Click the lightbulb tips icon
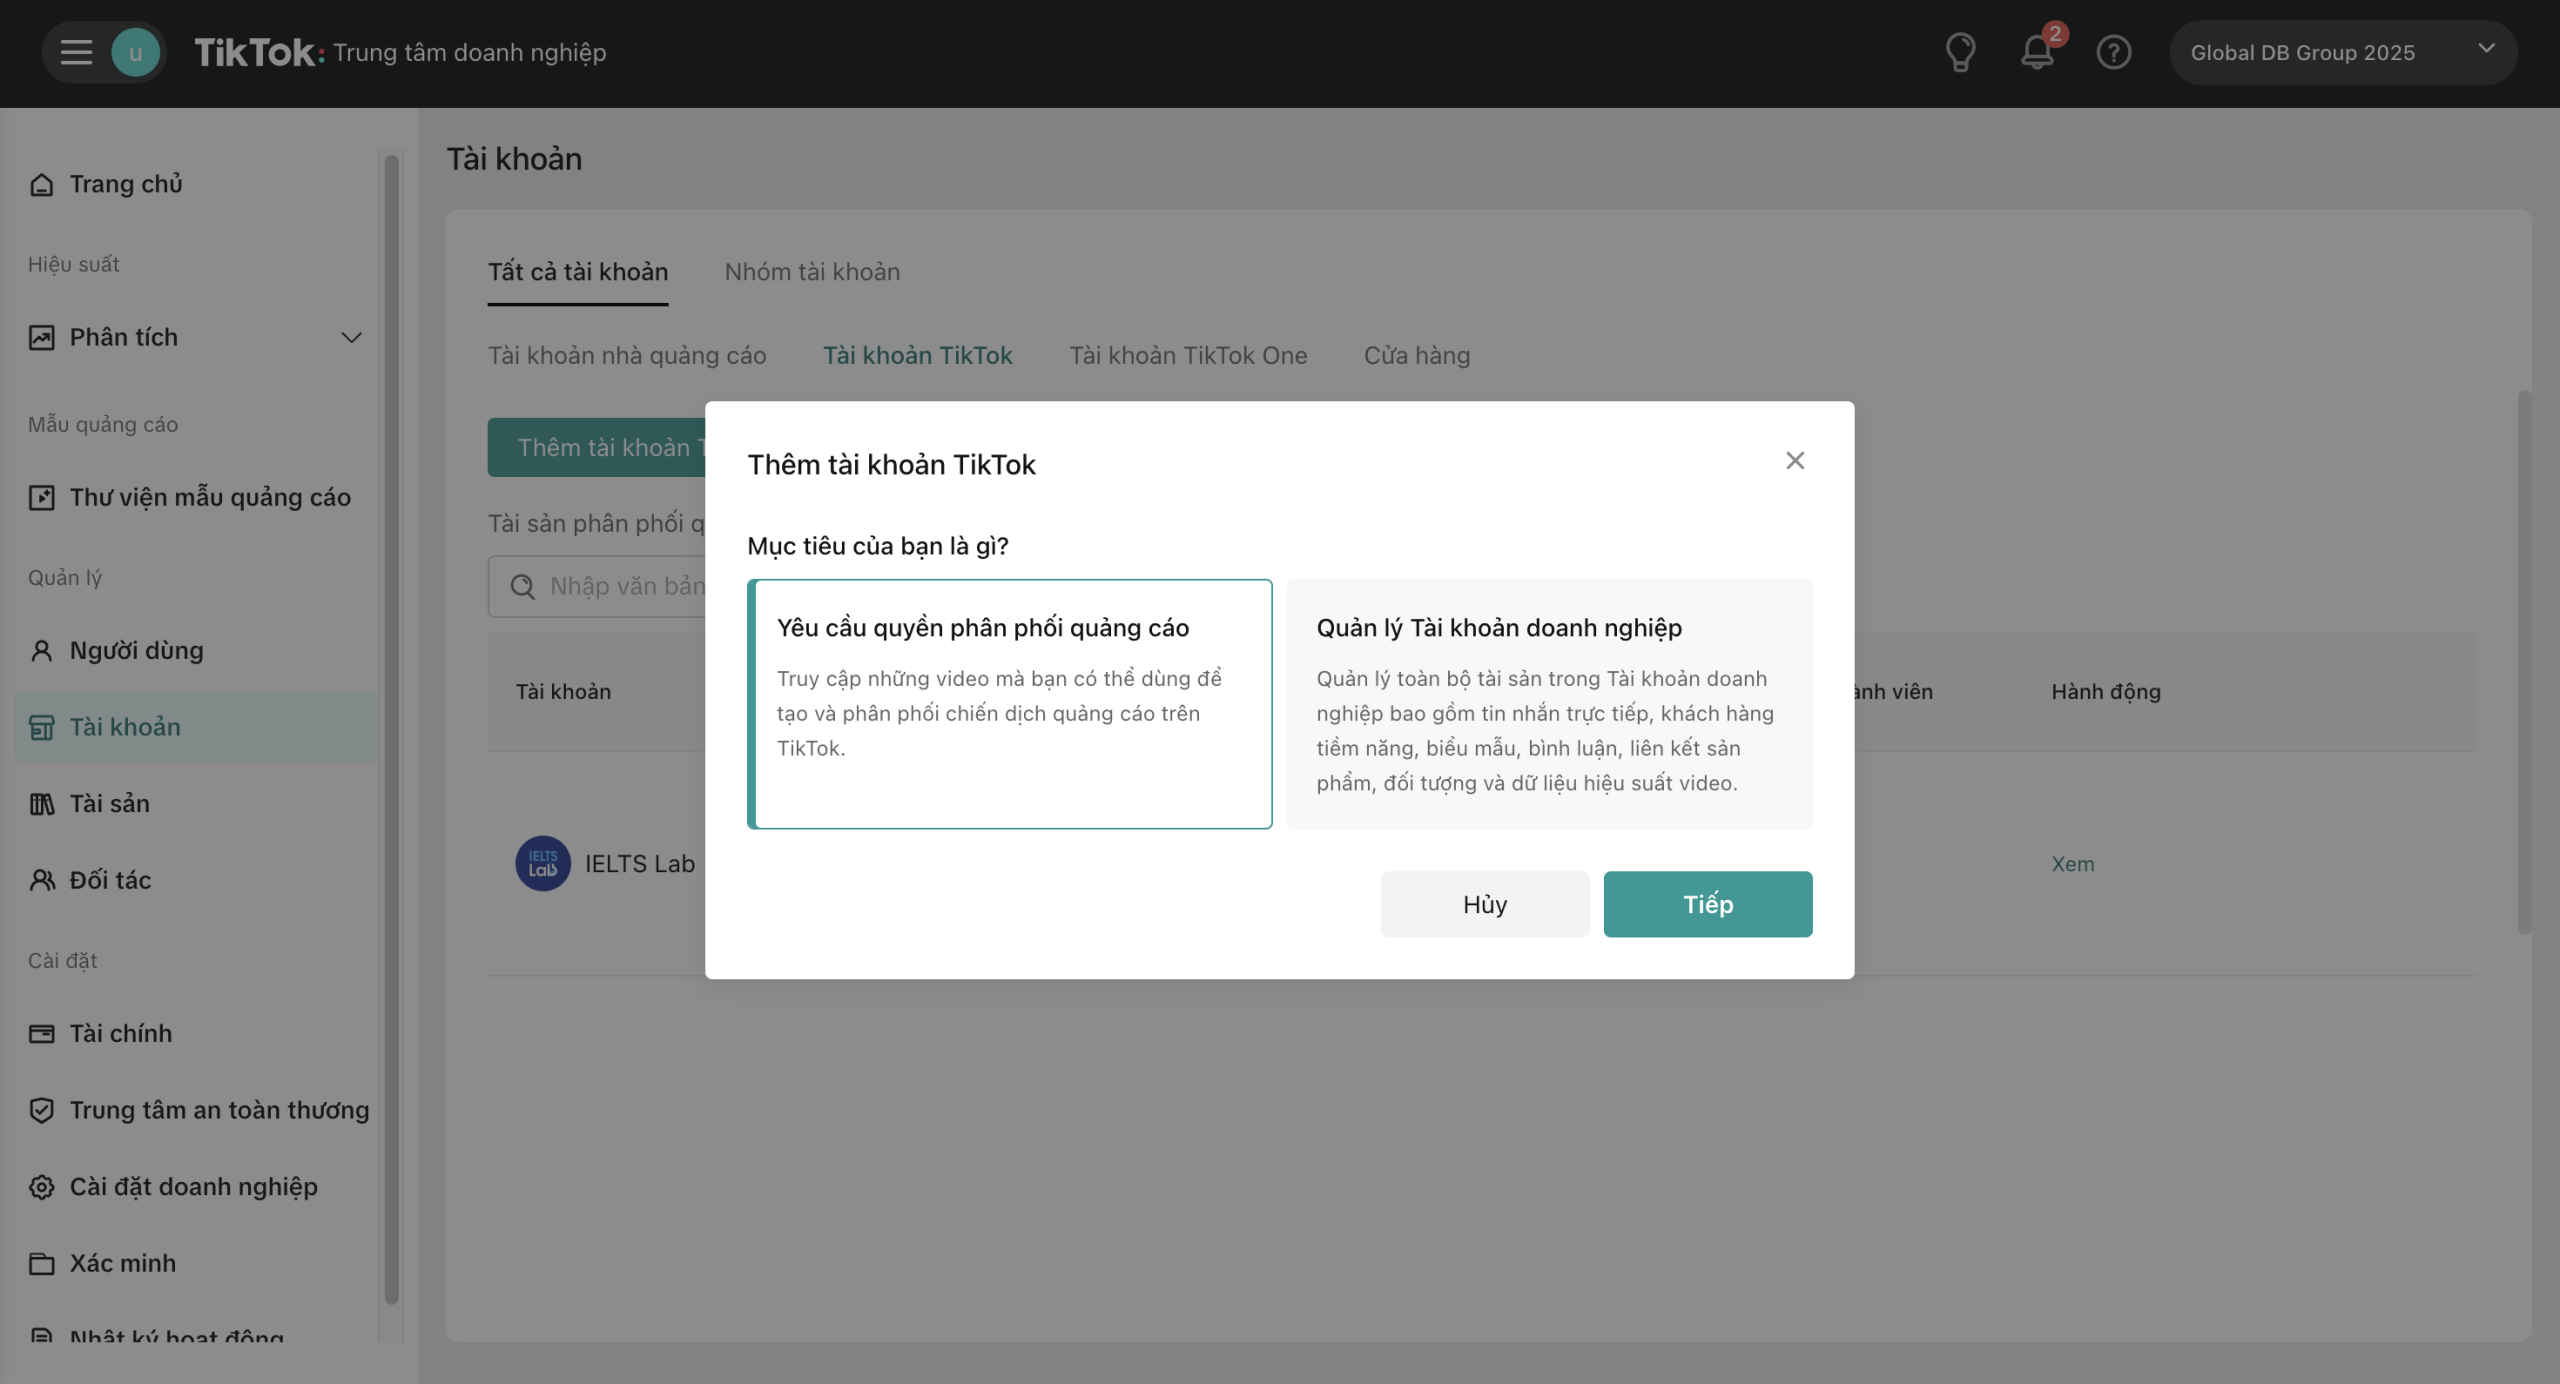The width and height of the screenshot is (2560, 1384). [x=1960, y=52]
